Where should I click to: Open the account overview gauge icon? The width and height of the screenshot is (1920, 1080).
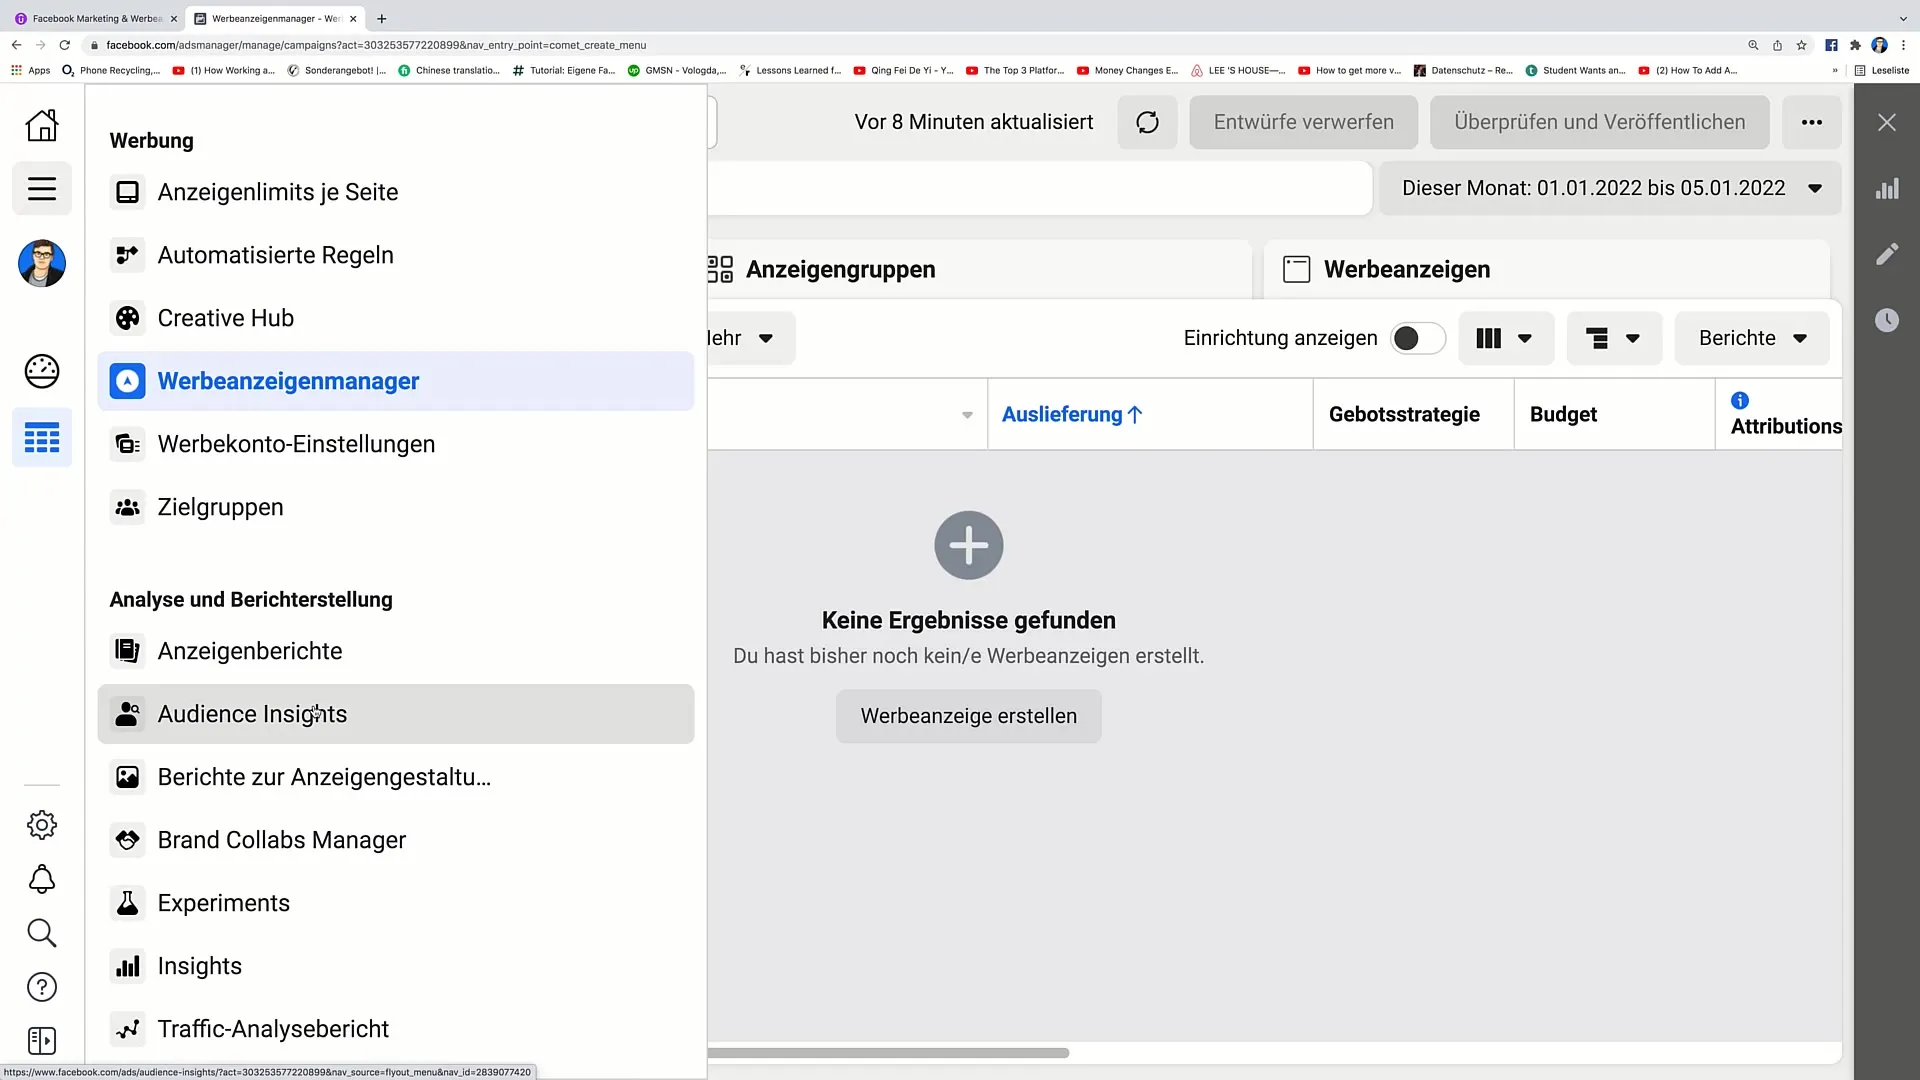tap(42, 371)
